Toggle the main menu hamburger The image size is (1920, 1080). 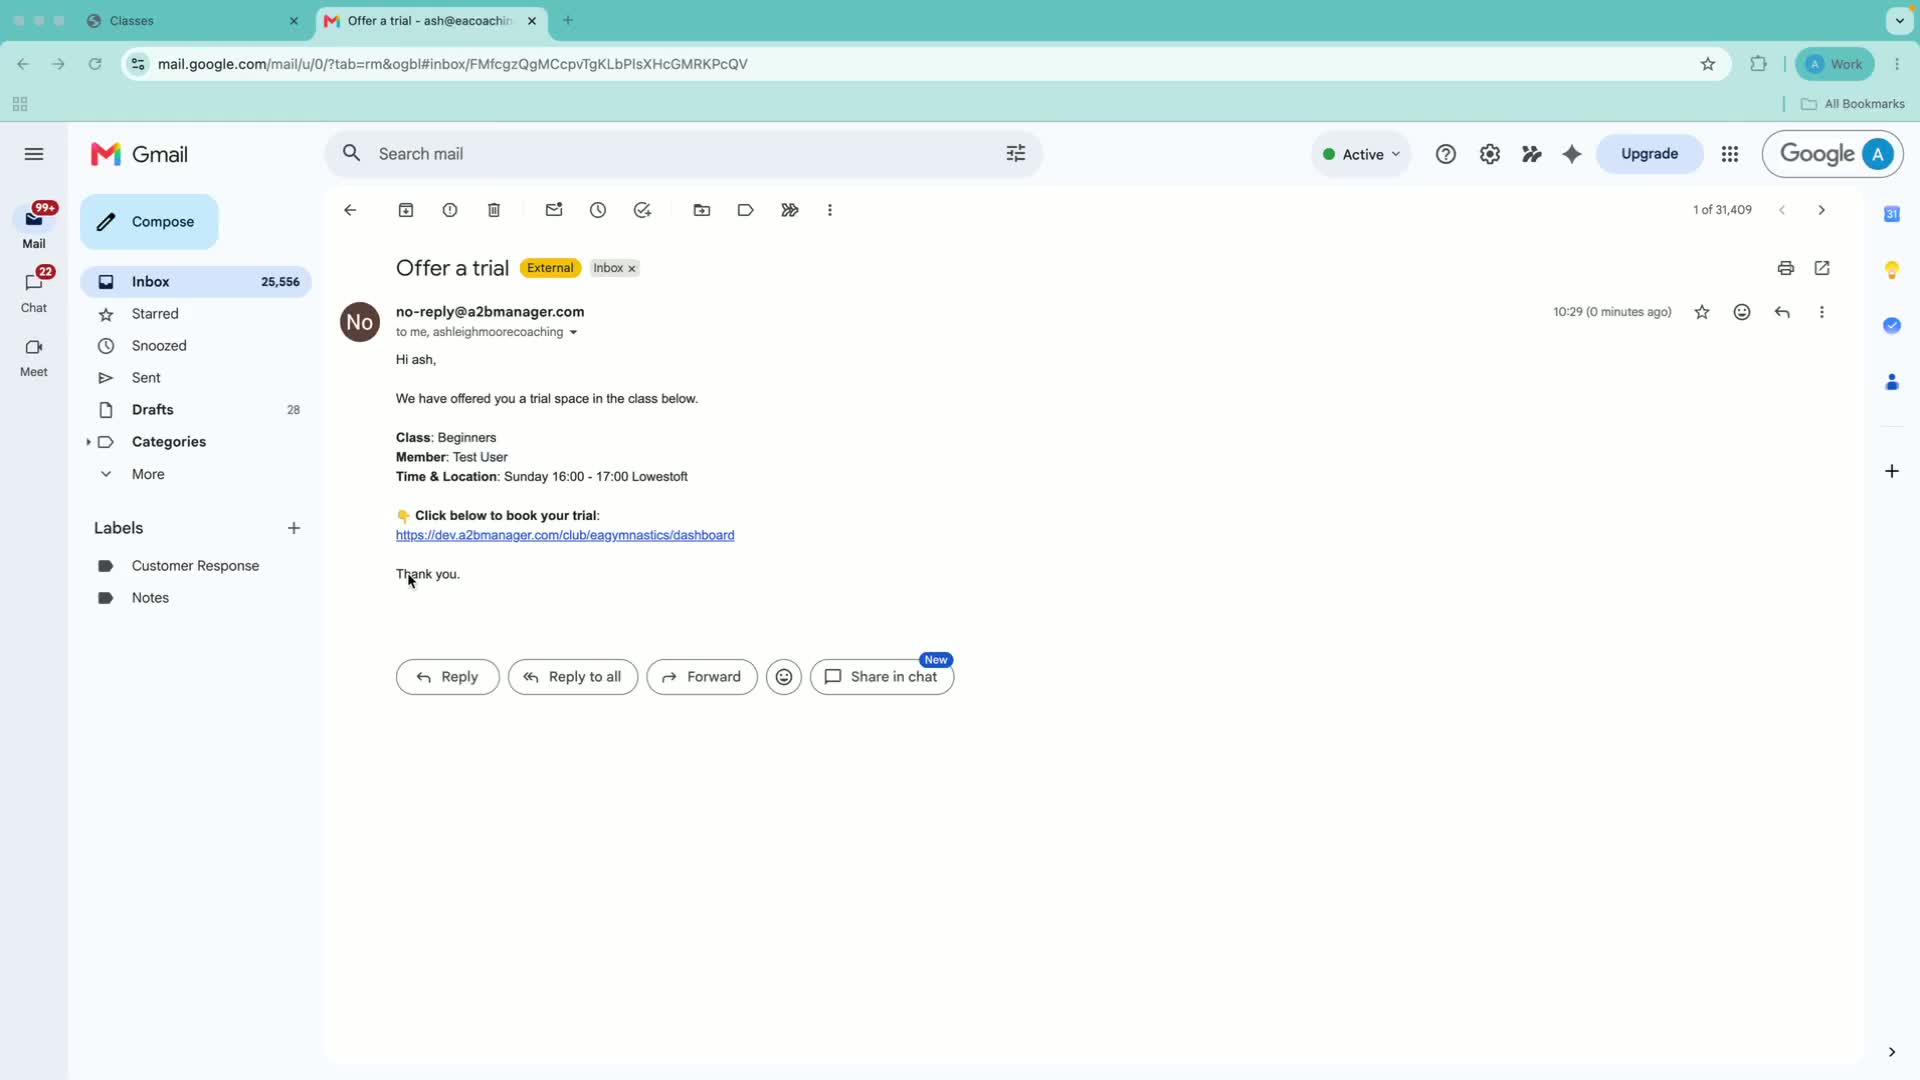click(x=34, y=154)
